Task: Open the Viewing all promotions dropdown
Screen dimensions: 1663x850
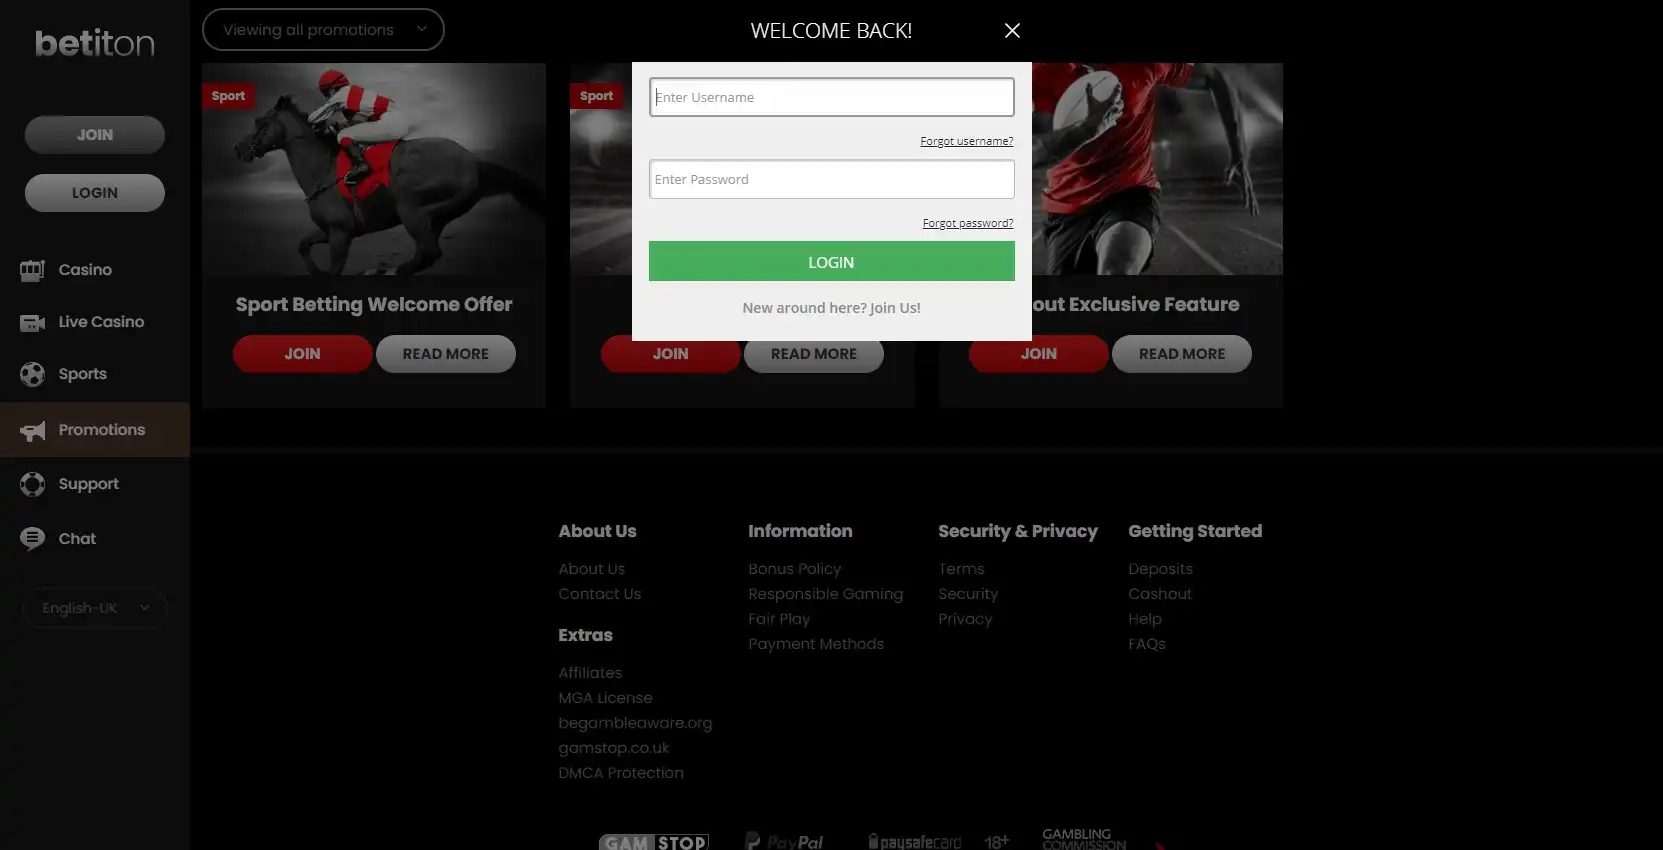Action: pos(323,30)
